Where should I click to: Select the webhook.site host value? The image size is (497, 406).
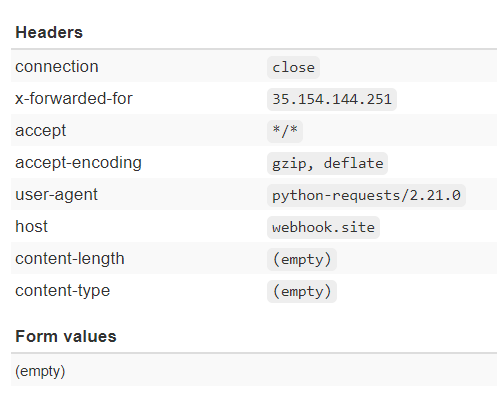tap(323, 227)
